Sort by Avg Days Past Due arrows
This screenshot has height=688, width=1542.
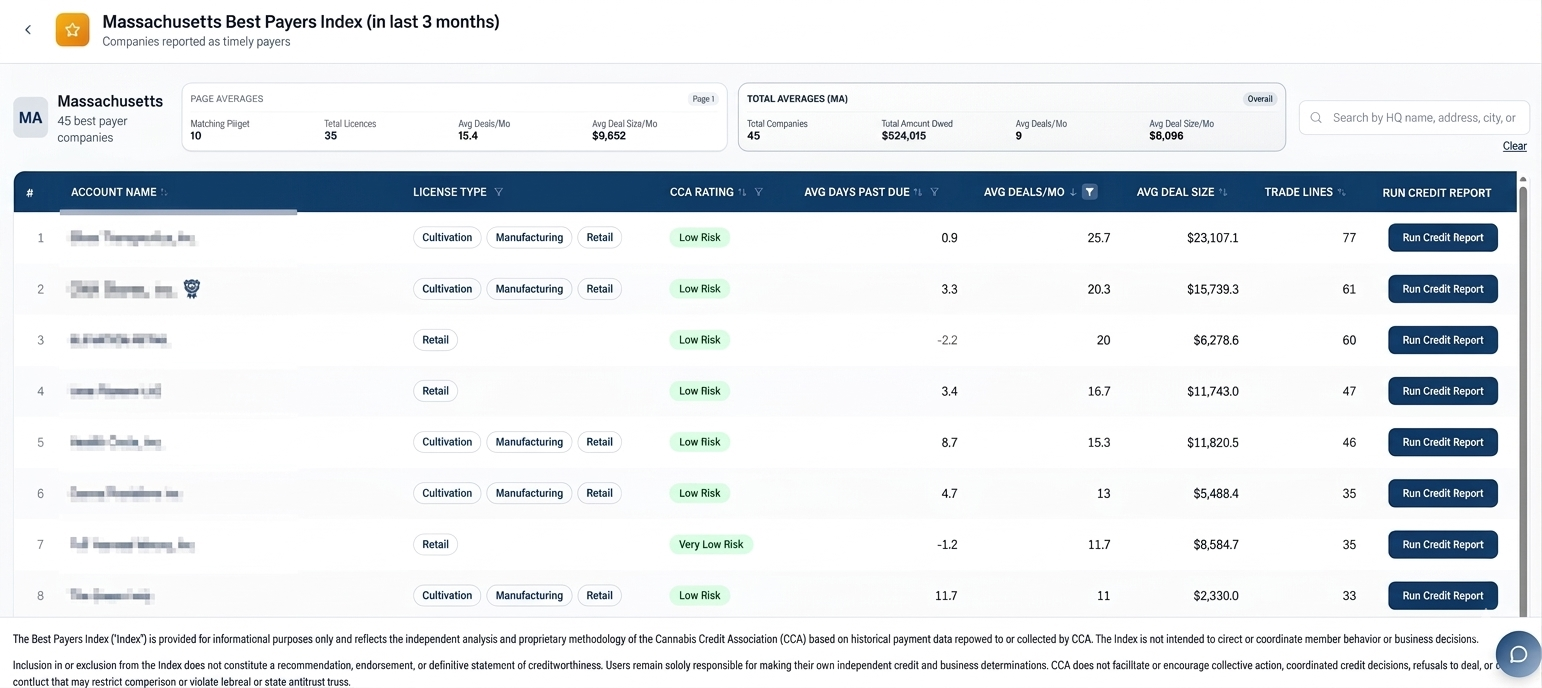[918, 192]
